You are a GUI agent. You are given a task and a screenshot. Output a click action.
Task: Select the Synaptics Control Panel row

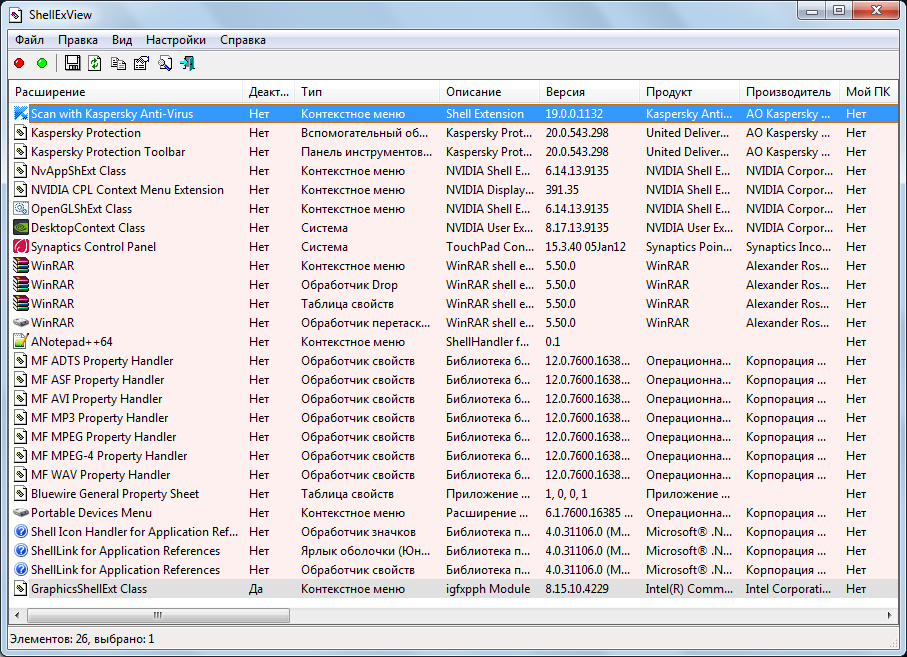[93, 247]
